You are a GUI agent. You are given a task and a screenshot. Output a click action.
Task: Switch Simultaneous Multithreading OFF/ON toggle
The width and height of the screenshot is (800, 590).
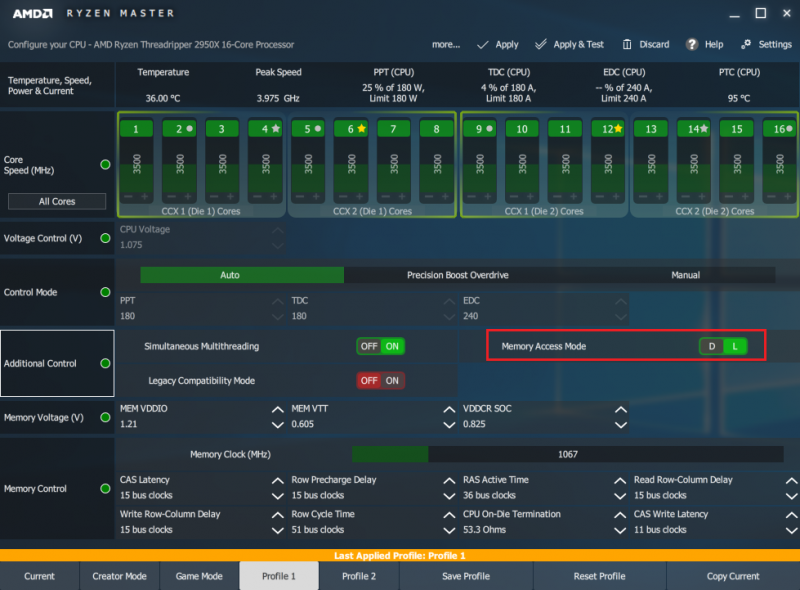(x=381, y=346)
